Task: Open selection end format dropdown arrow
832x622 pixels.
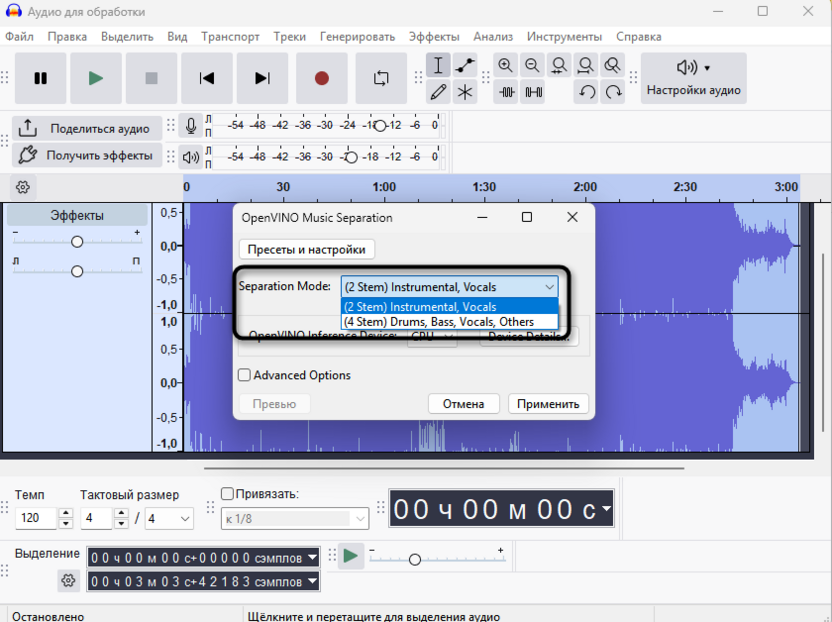Action: (313, 581)
